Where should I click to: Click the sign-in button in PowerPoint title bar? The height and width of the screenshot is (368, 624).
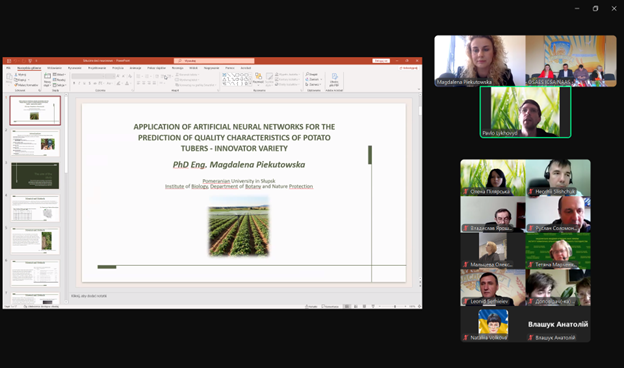click(x=381, y=61)
